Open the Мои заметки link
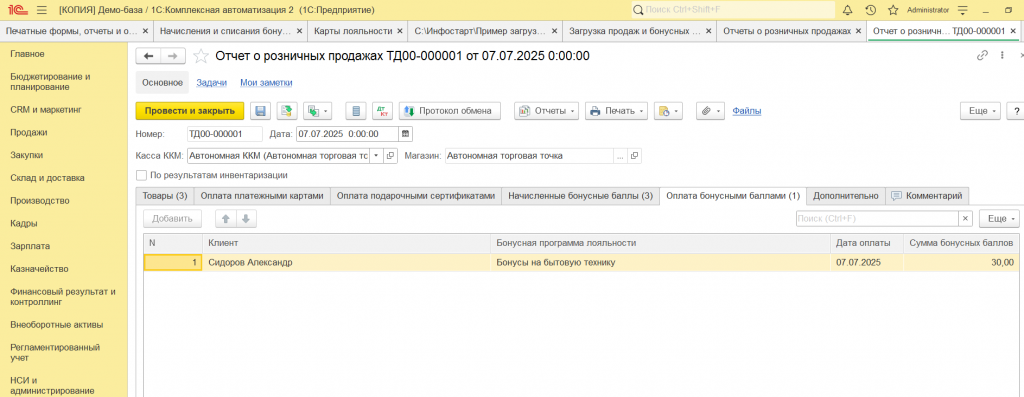 click(x=266, y=83)
